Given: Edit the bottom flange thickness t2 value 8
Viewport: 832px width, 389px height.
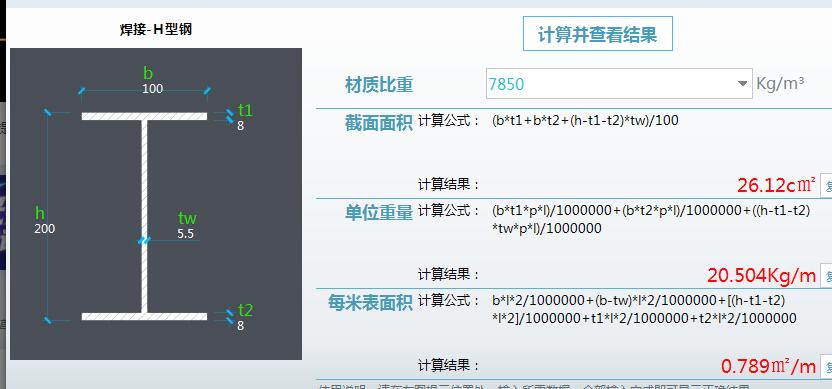Looking at the screenshot, I should coord(241,326).
